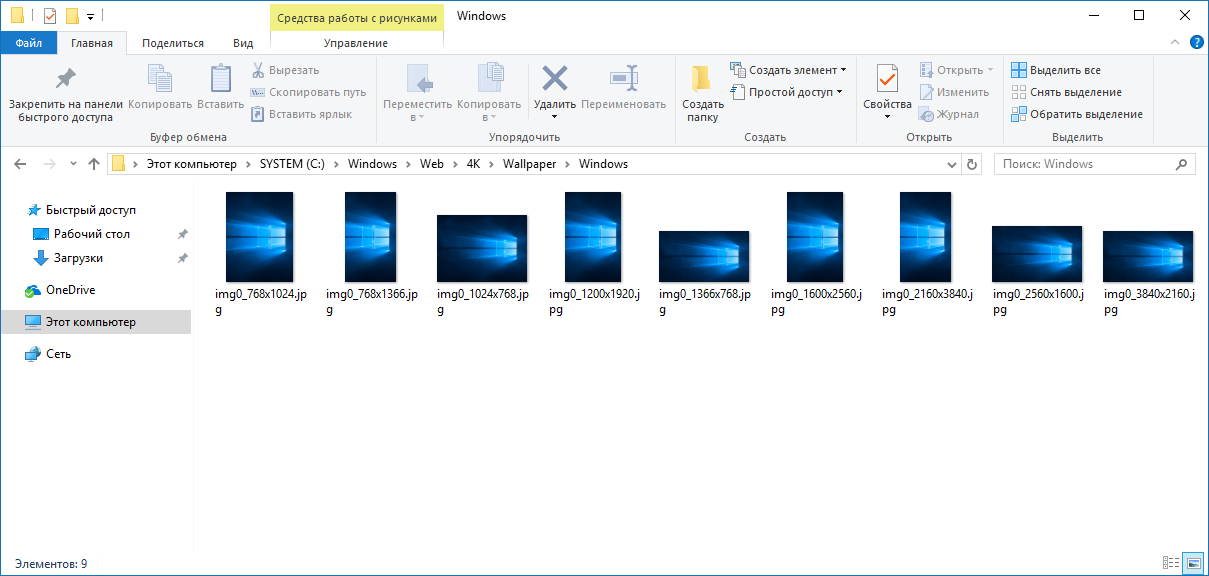Select the img0_768x1024.jpg thumbnail
The height and width of the screenshot is (576, 1209).
click(259, 237)
